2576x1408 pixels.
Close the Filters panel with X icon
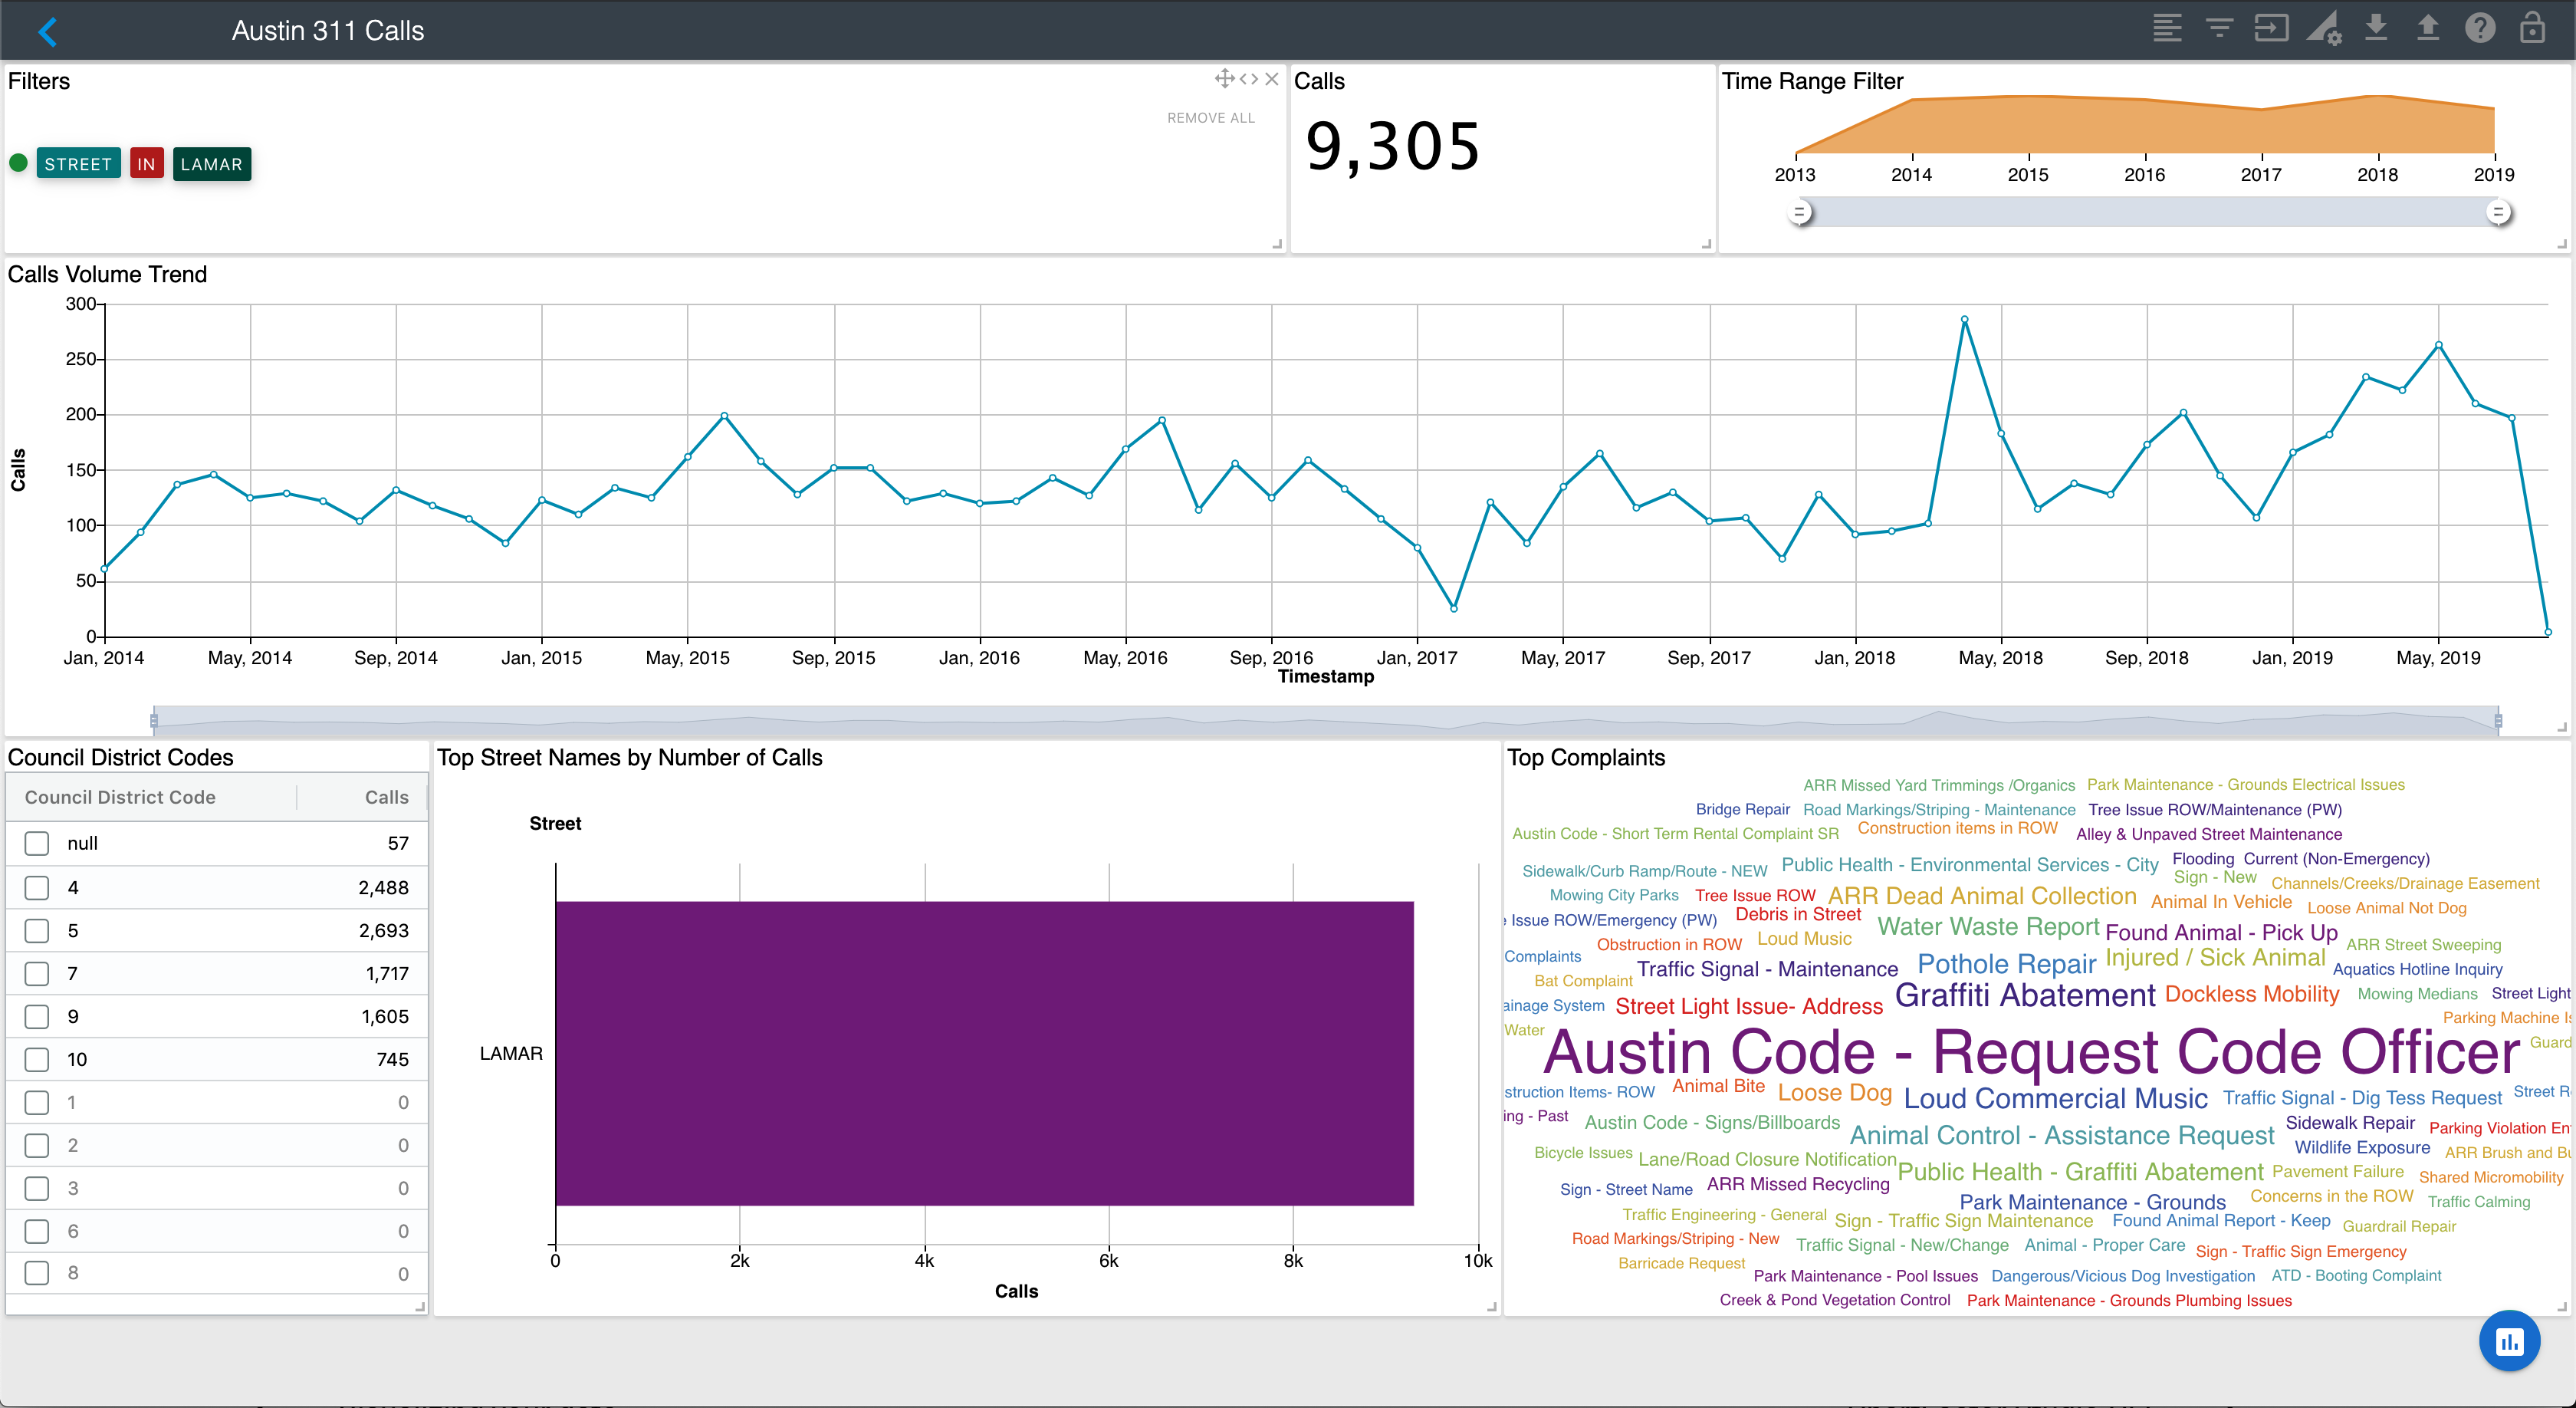[x=1272, y=79]
